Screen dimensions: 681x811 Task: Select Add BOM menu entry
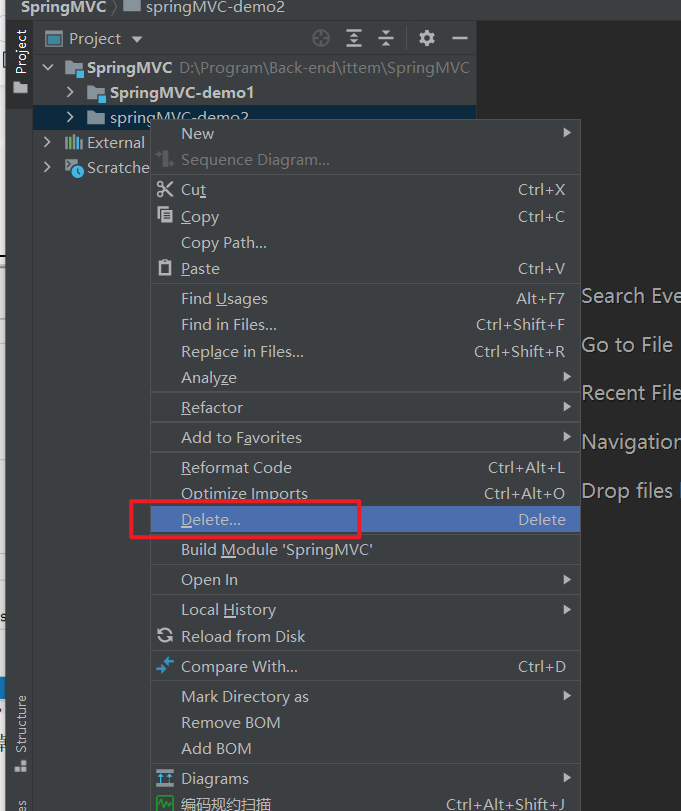[x=365, y=748]
